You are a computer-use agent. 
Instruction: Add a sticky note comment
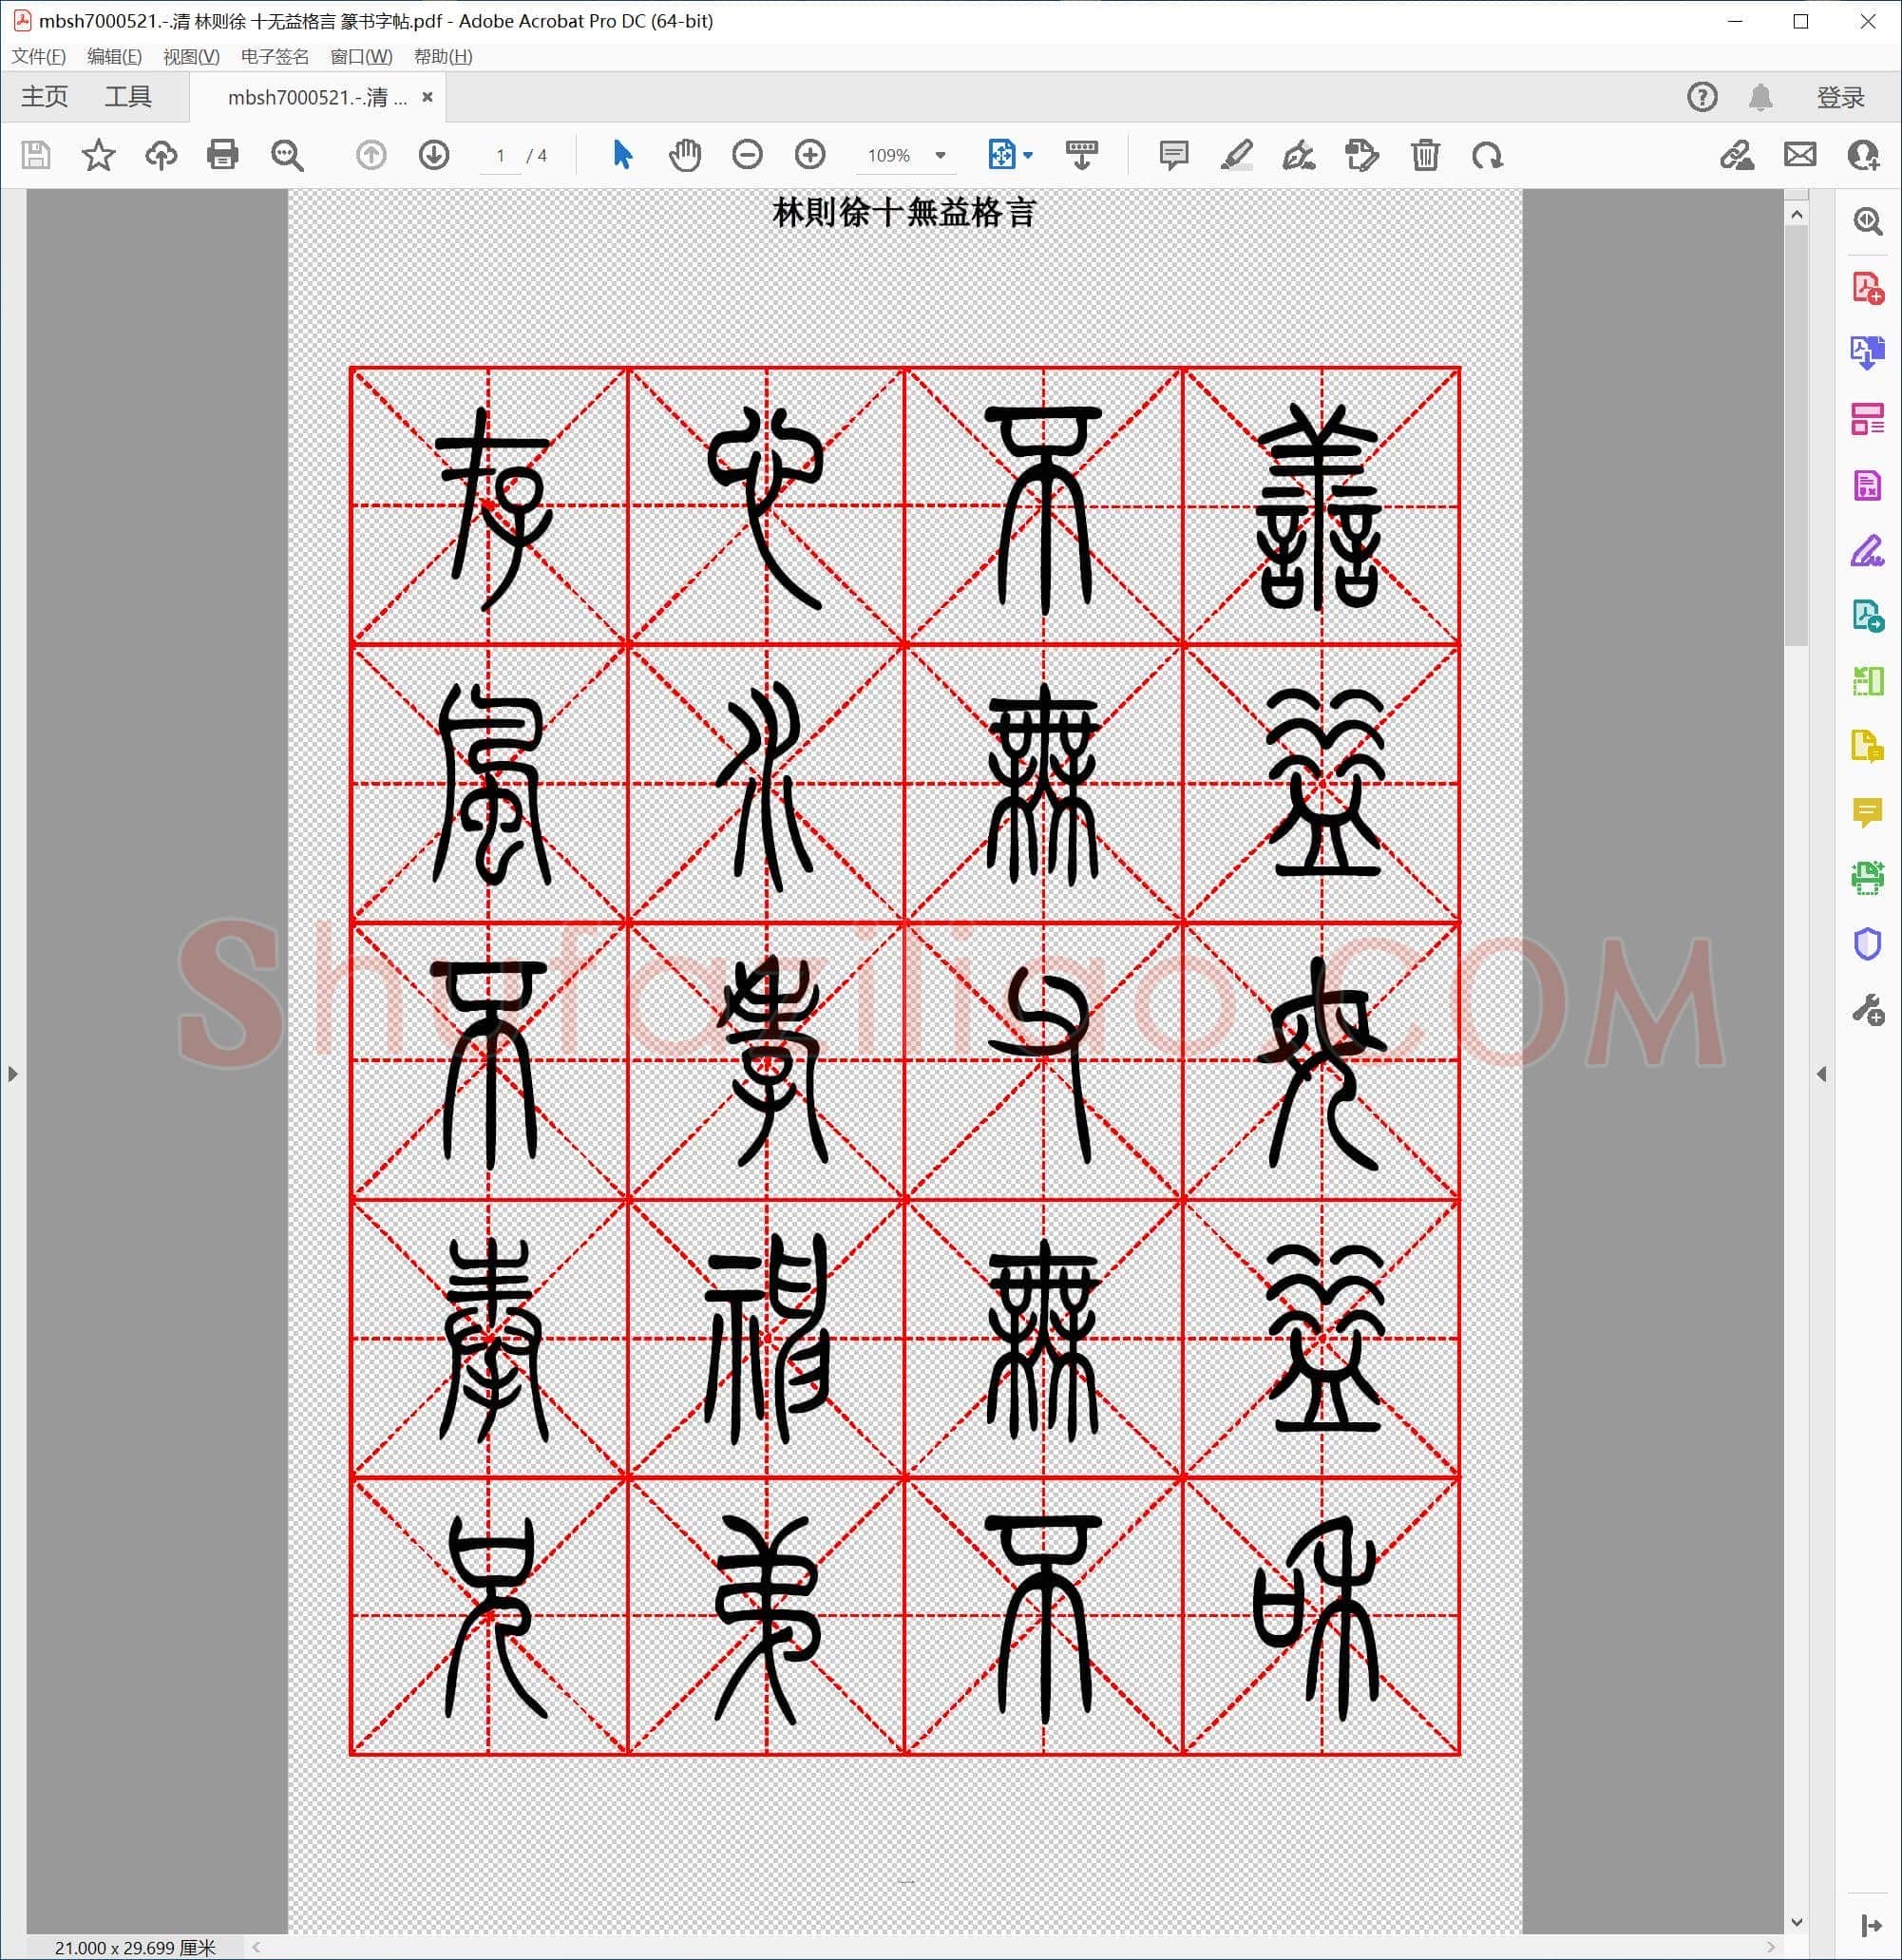point(1174,155)
